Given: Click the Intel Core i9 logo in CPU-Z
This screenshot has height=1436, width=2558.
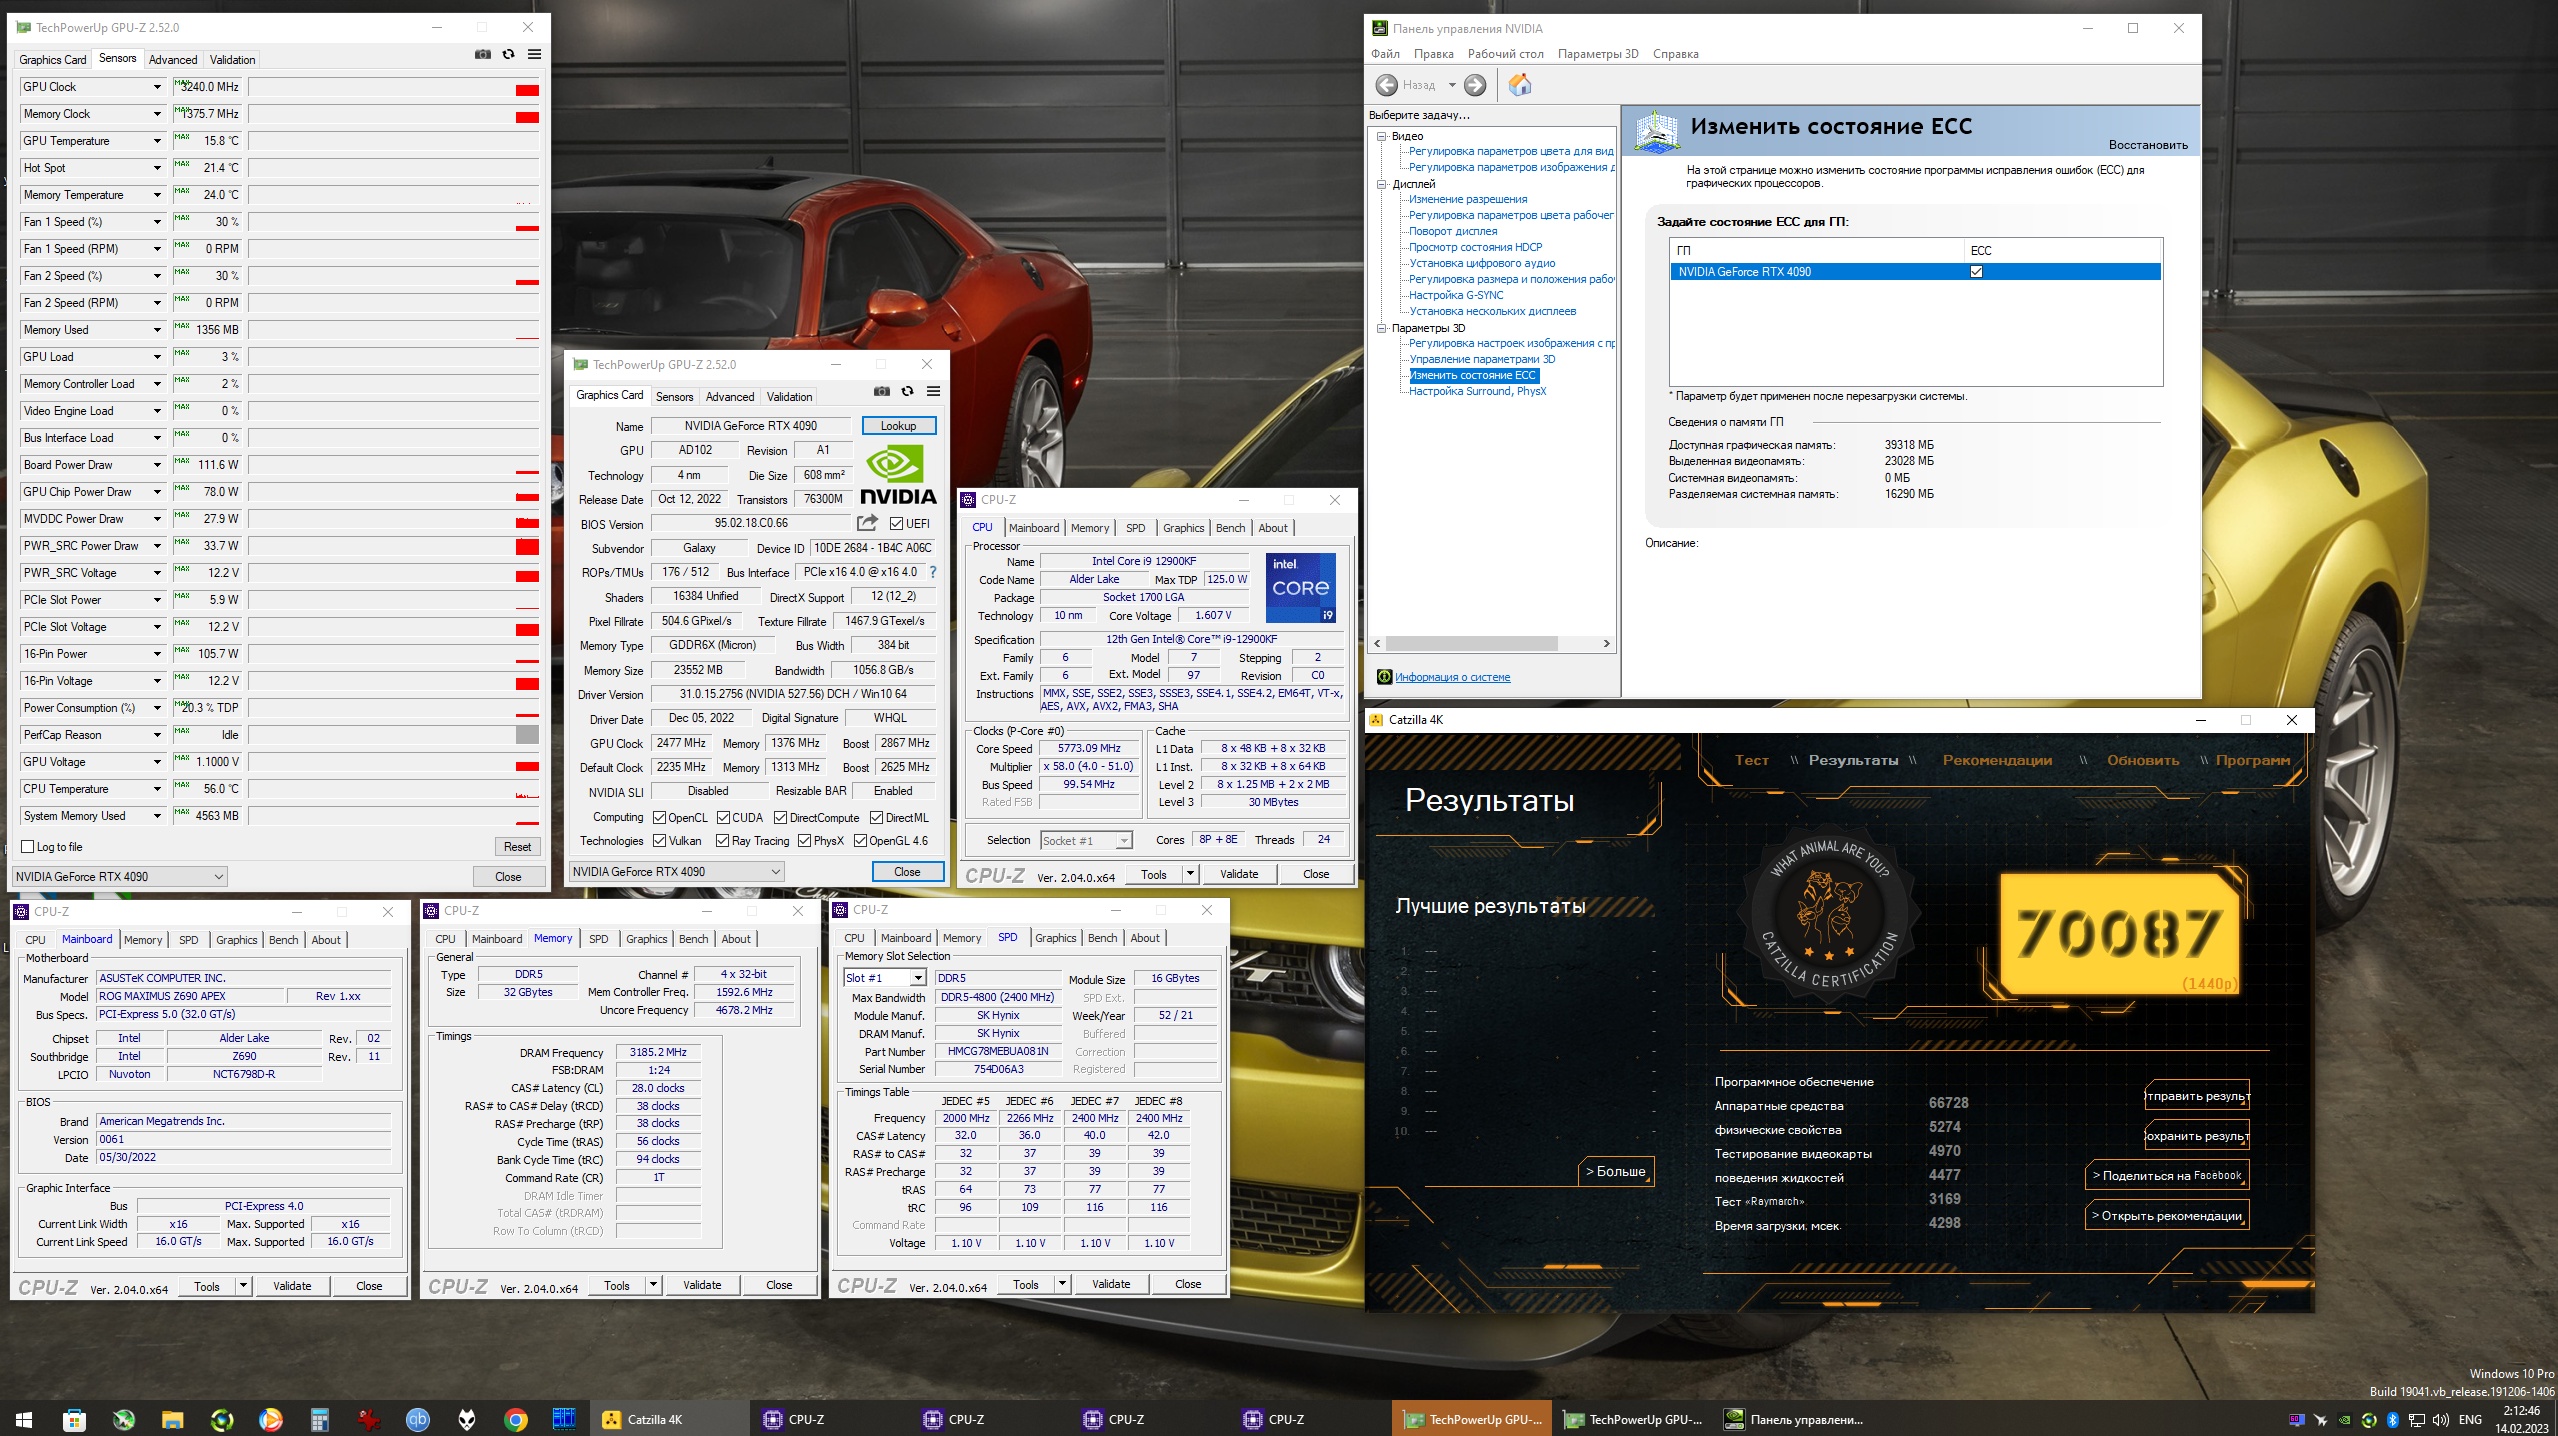Looking at the screenshot, I should click(1301, 588).
